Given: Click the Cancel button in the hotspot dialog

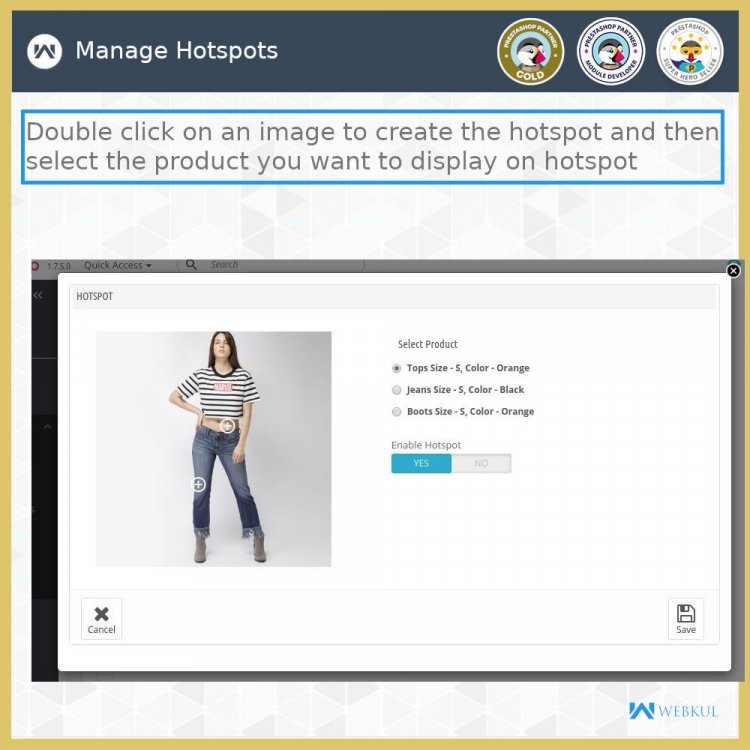Looking at the screenshot, I should tap(101, 619).
